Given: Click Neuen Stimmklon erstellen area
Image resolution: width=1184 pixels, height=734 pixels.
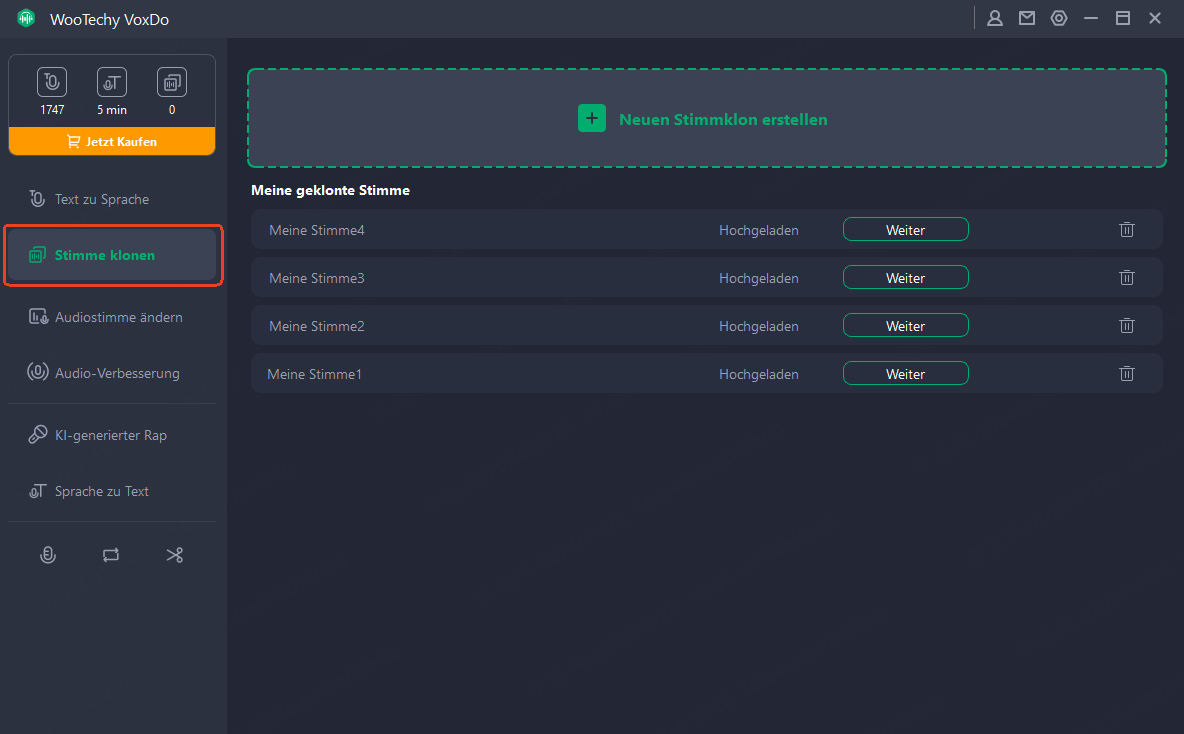Looking at the screenshot, I should [722, 119].
